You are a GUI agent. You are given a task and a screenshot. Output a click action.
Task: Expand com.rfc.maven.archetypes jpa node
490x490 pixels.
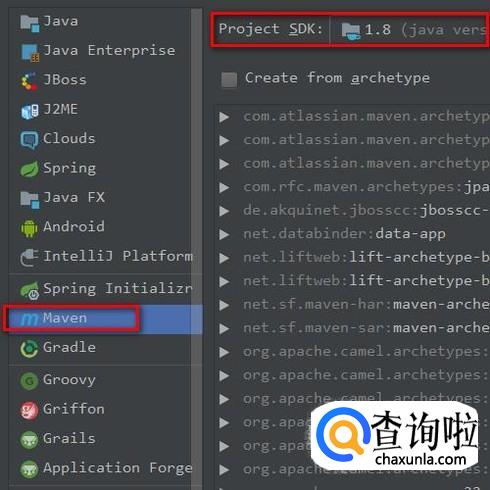pyautogui.click(x=224, y=187)
